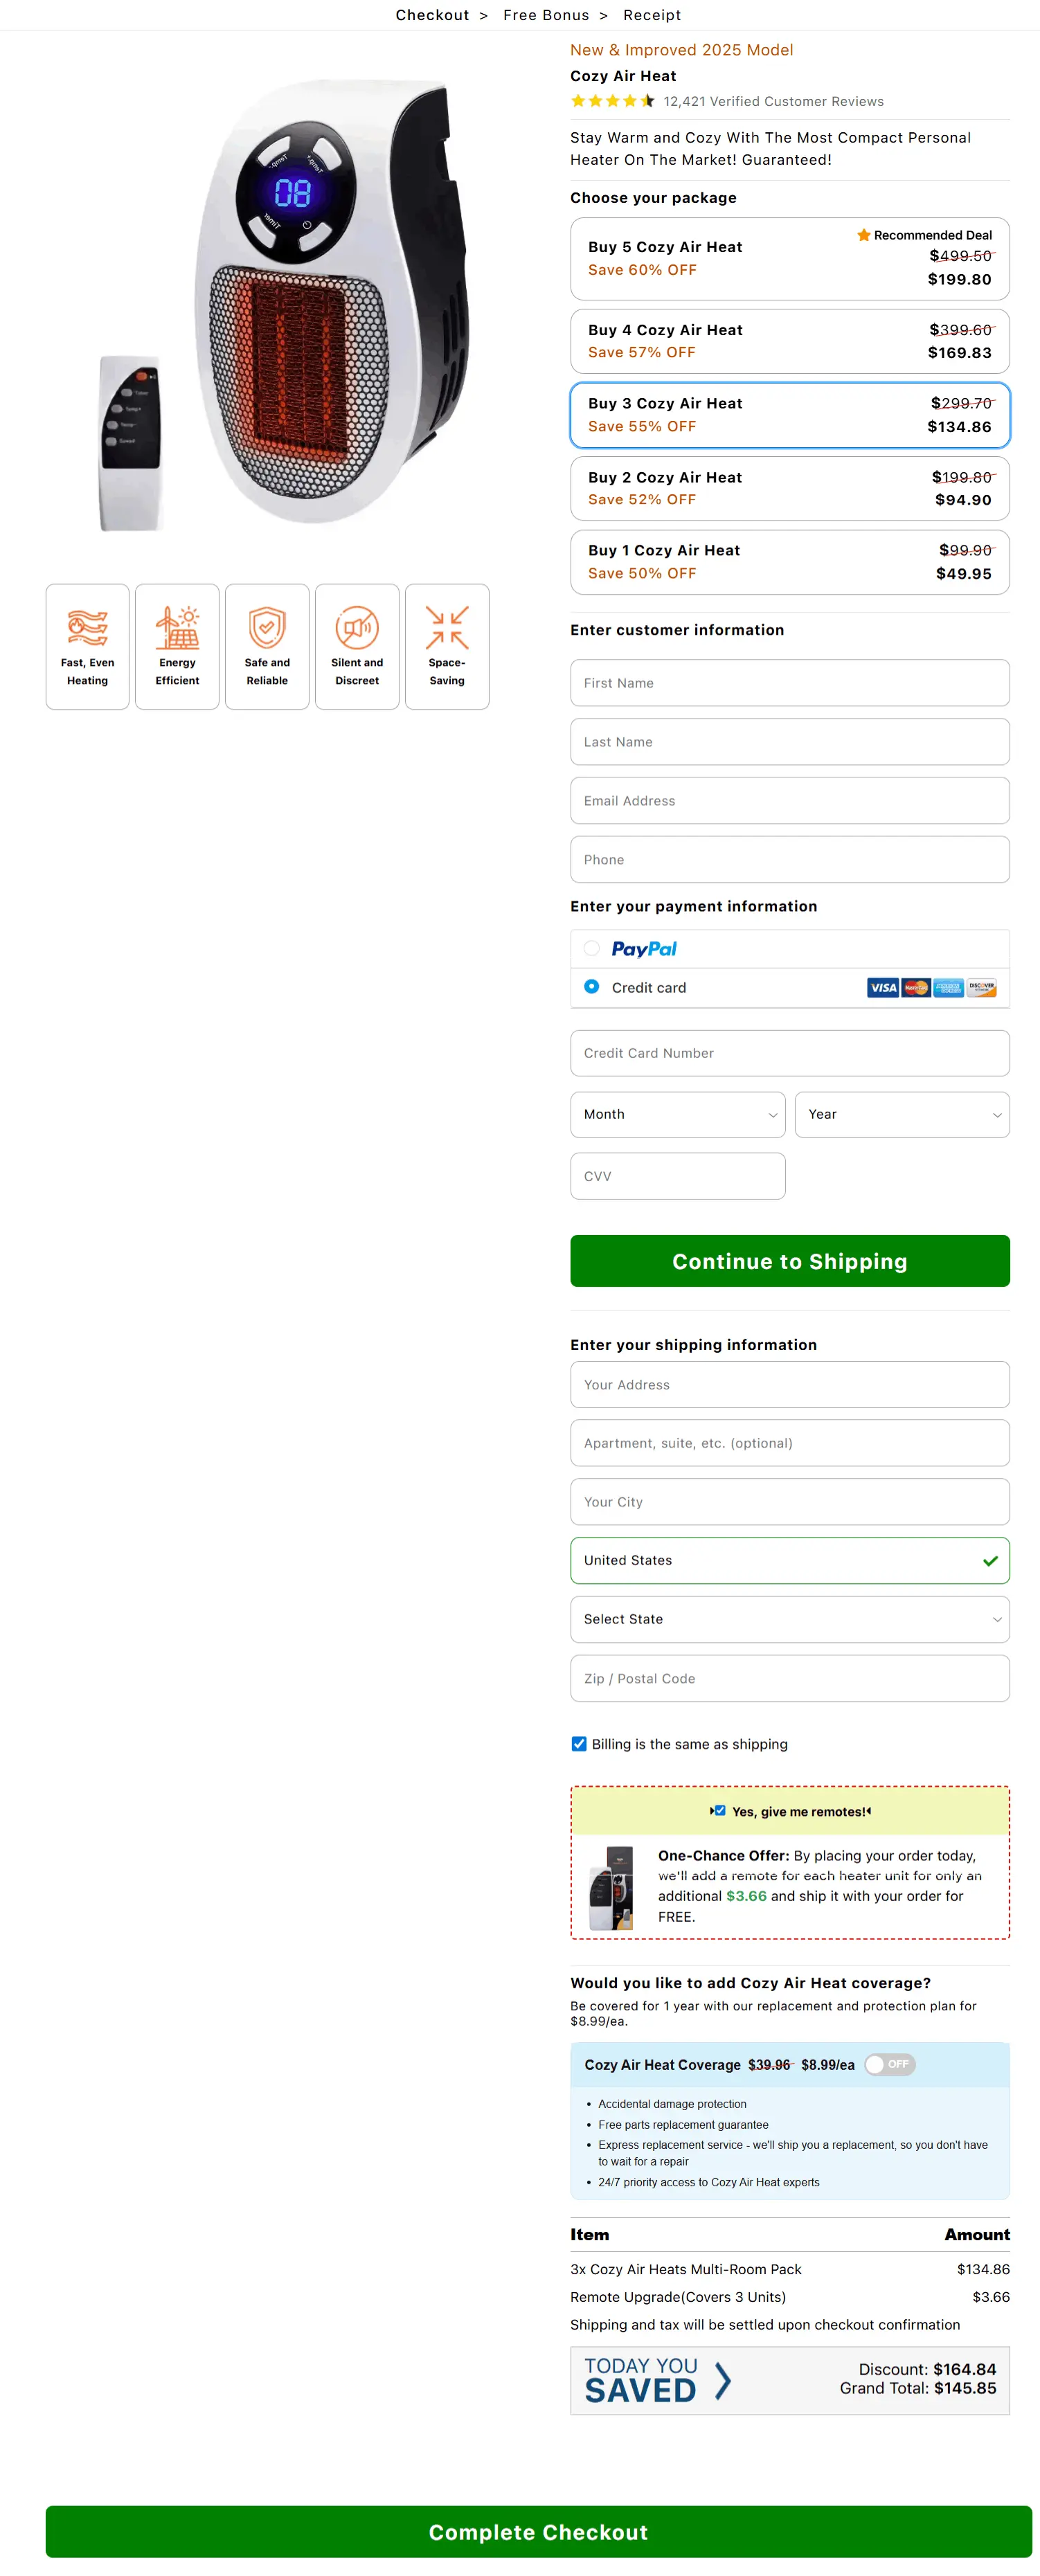Open the Year expiration dropdown
Image resolution: width=1040 pixels, height=2576 pixels.
[x=901, y=1114]
